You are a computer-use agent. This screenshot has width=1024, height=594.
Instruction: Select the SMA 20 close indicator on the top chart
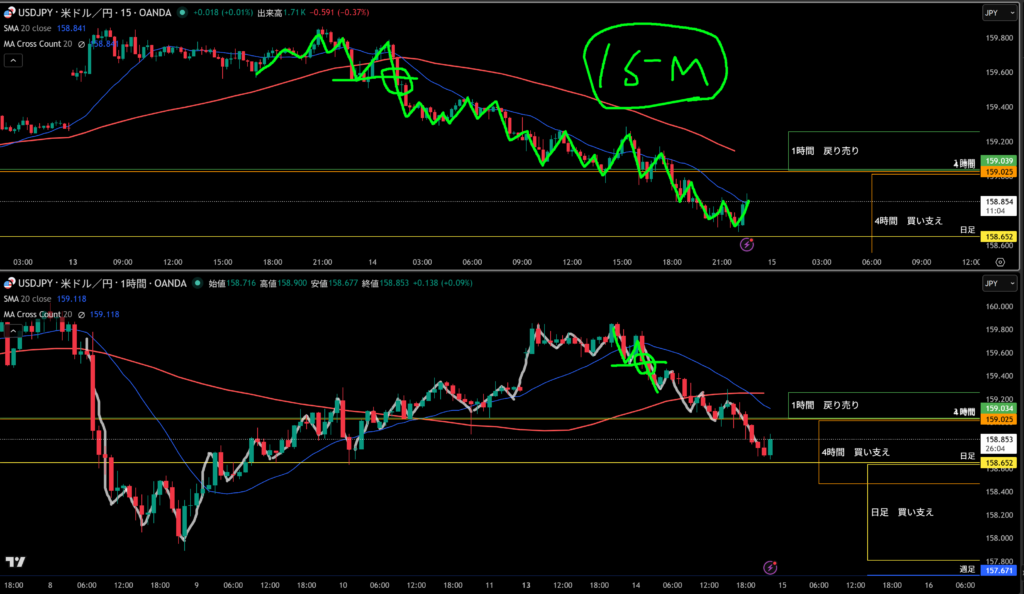28,28
